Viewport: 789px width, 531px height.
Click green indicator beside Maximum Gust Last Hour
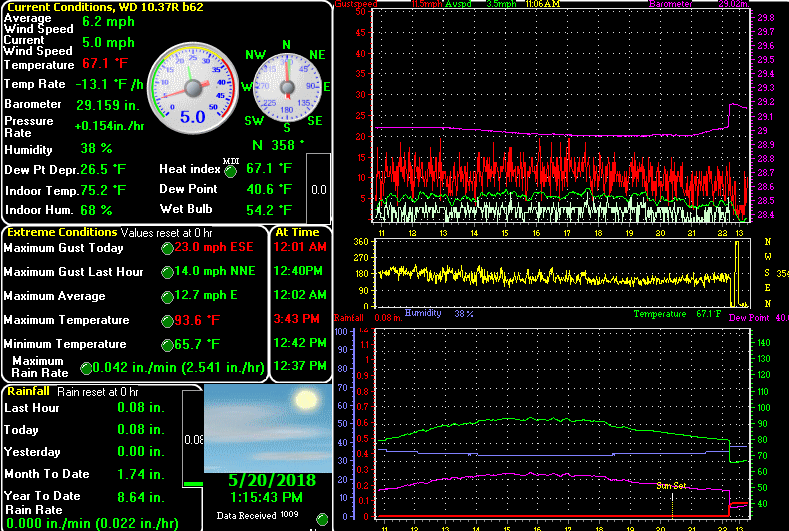pos(167,272)
